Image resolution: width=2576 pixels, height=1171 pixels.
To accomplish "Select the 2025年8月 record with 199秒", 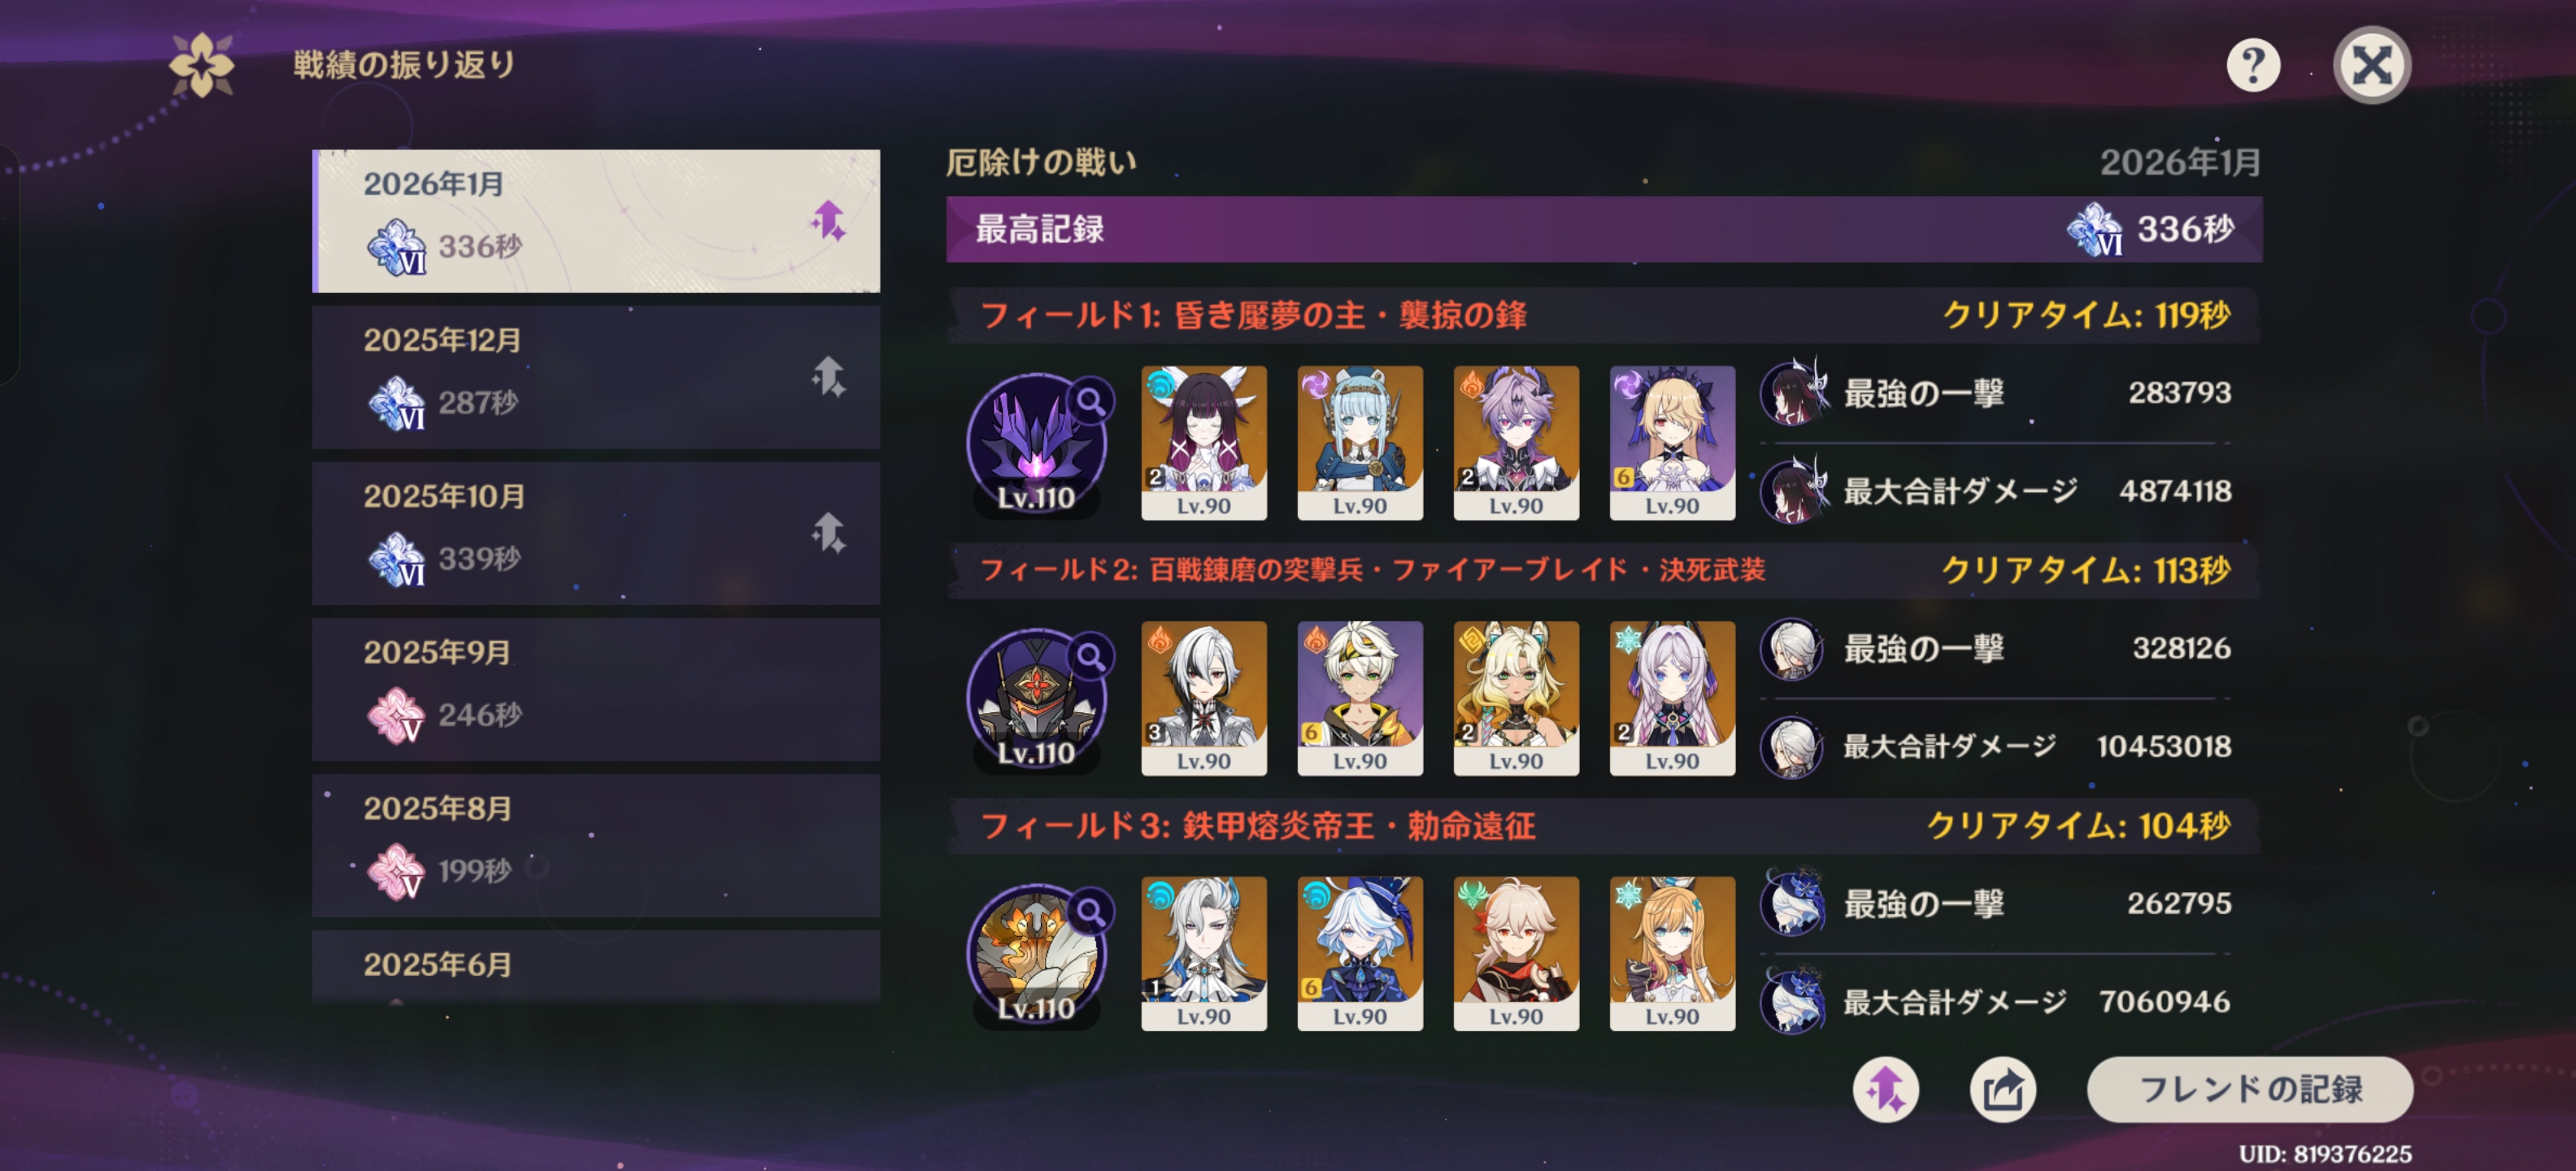I will click(596, 845).
